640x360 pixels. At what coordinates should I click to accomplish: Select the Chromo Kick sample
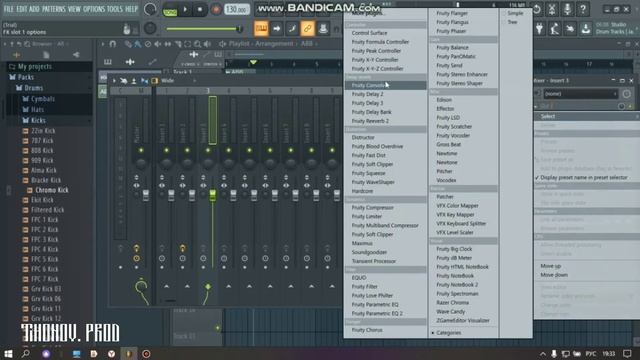[x=51, y=190]
